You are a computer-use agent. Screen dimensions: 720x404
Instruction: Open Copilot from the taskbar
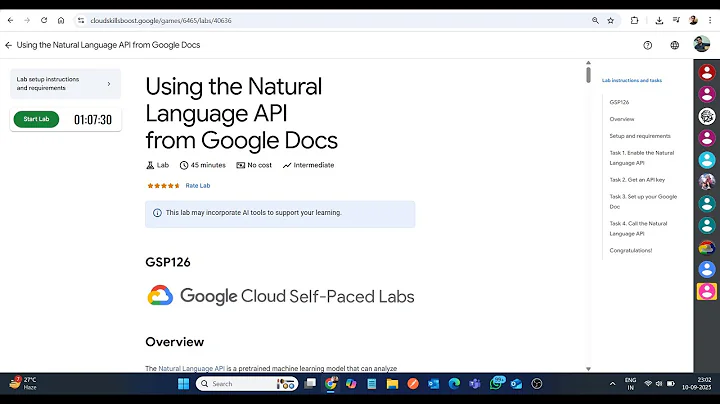pos(351,384)
